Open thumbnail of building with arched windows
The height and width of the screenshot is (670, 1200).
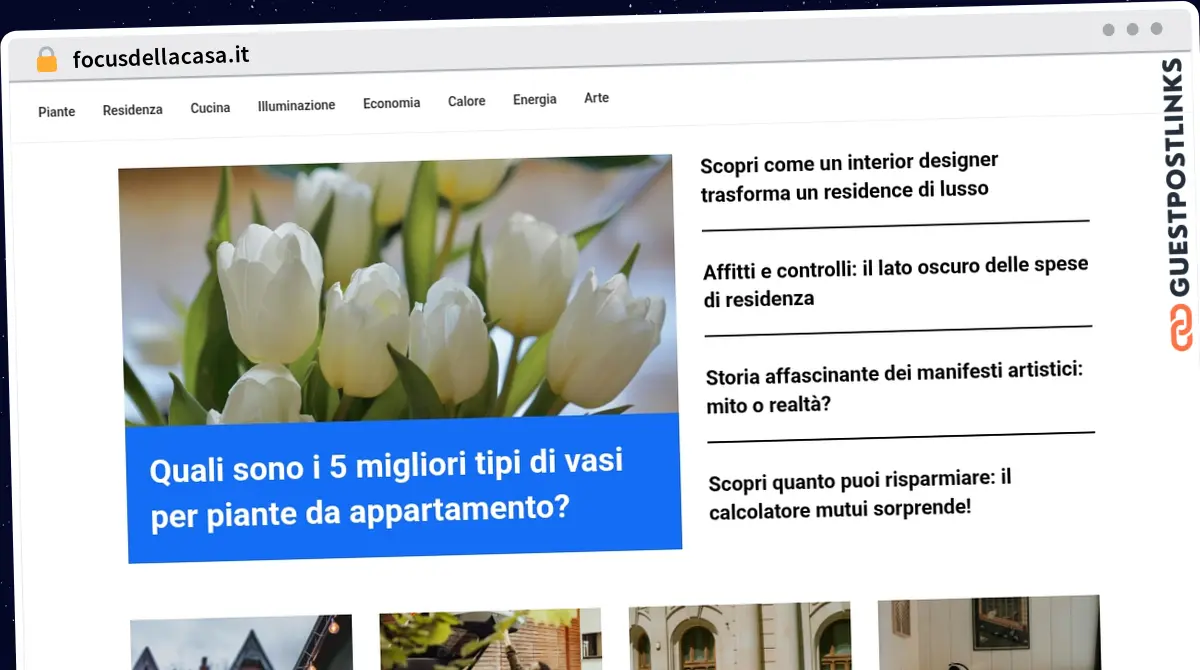coord(740,636)
